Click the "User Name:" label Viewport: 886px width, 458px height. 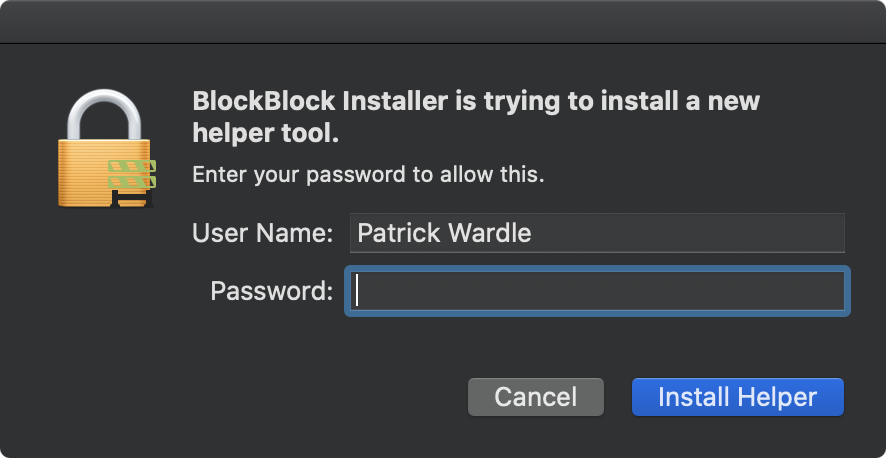(263, 233)
